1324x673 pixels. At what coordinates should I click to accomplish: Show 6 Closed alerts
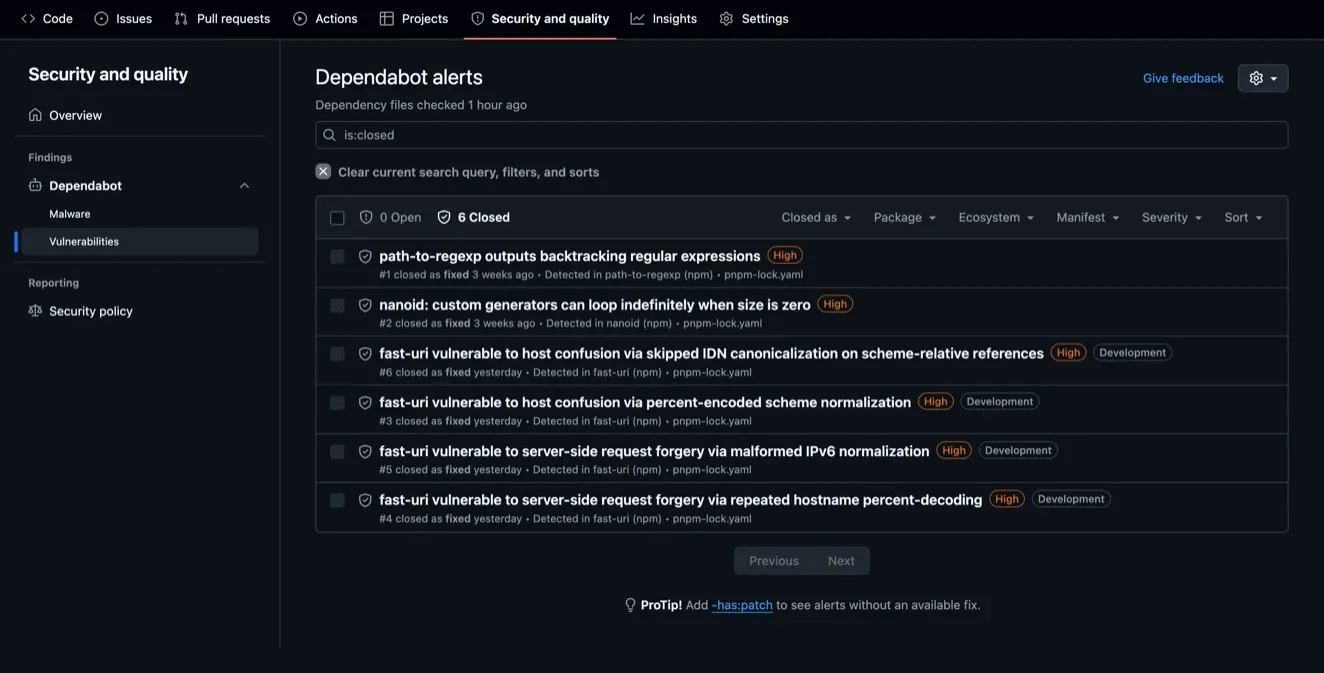tap(473, 217)
